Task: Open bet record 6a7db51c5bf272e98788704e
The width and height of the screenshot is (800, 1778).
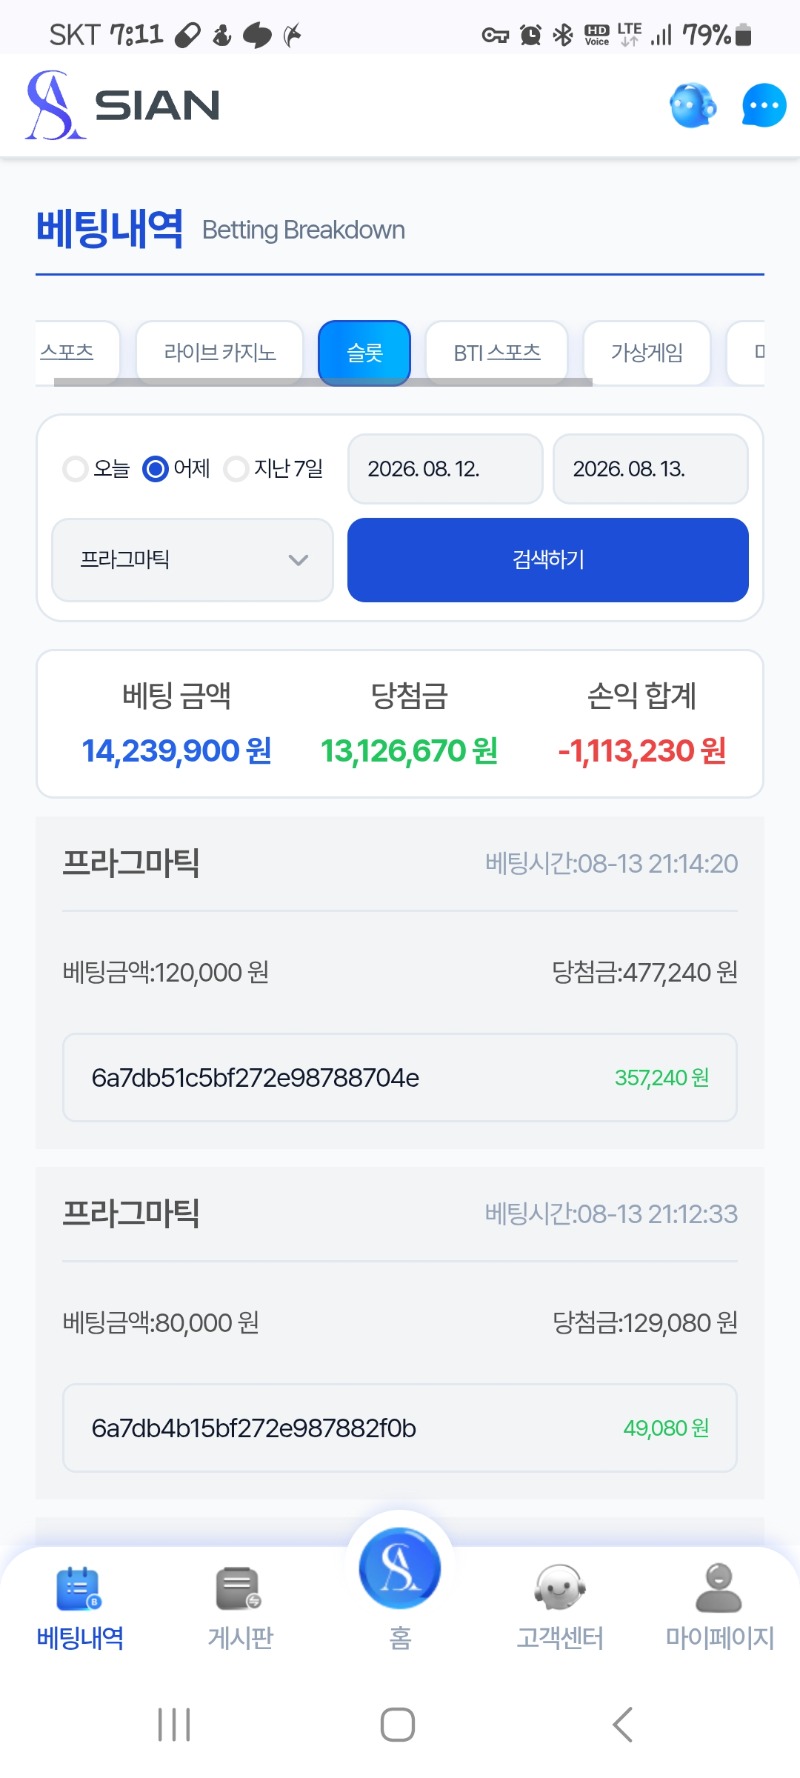Action: click(400, 1078)
